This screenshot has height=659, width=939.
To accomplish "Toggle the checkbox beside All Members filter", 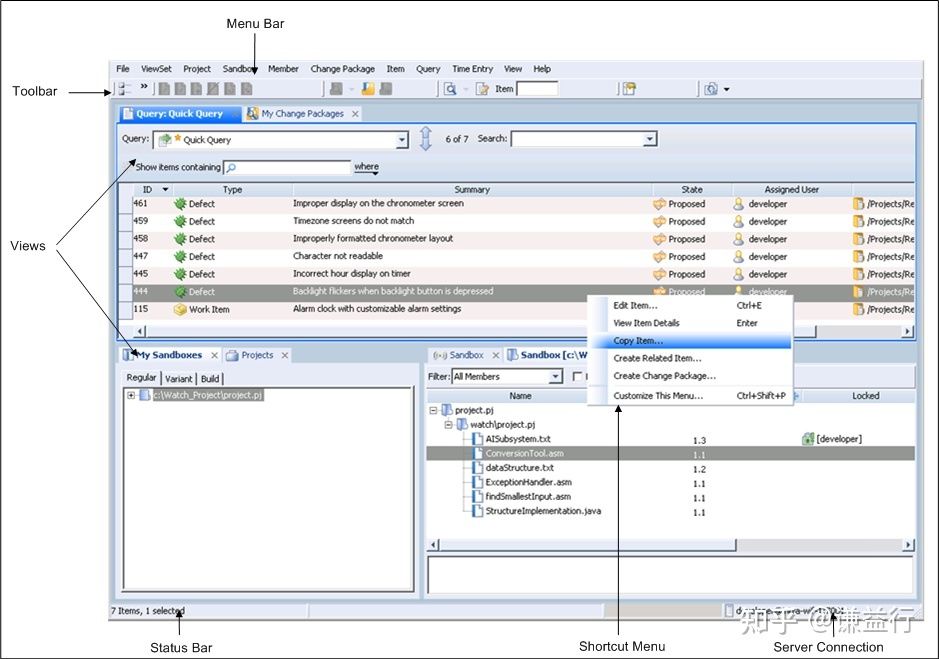I will tap(577, 377).
